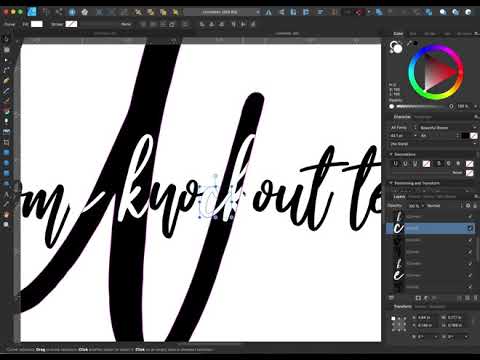Open the History tab beside Transform
The height and width of the screenshot is (360, 480).
[x=421, y=307]
